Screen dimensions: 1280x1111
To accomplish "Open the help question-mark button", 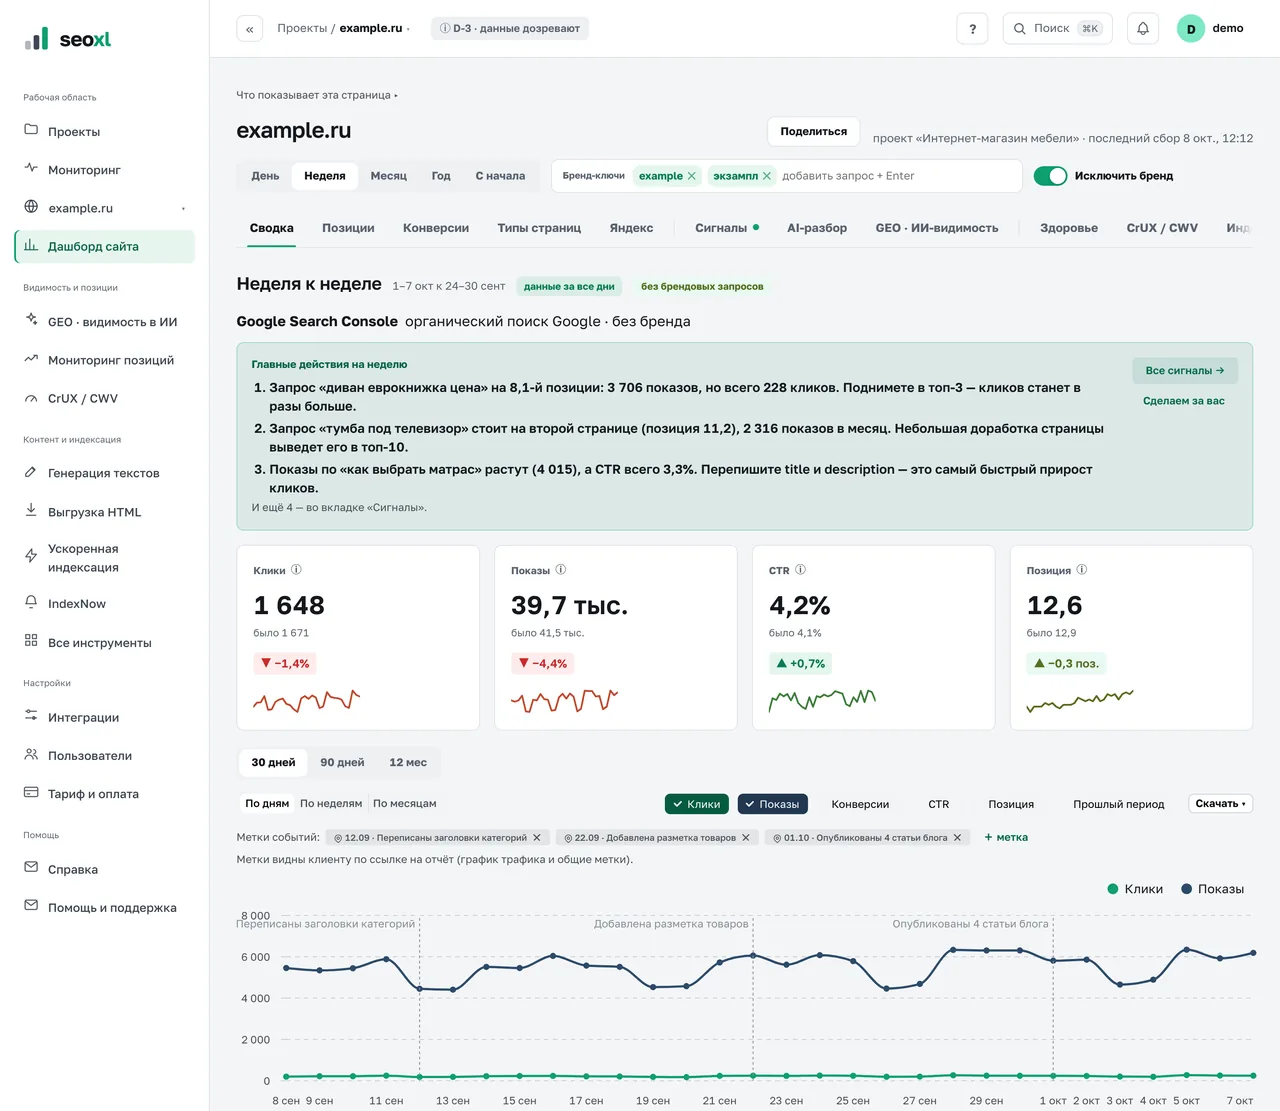I will coord(972,29).
